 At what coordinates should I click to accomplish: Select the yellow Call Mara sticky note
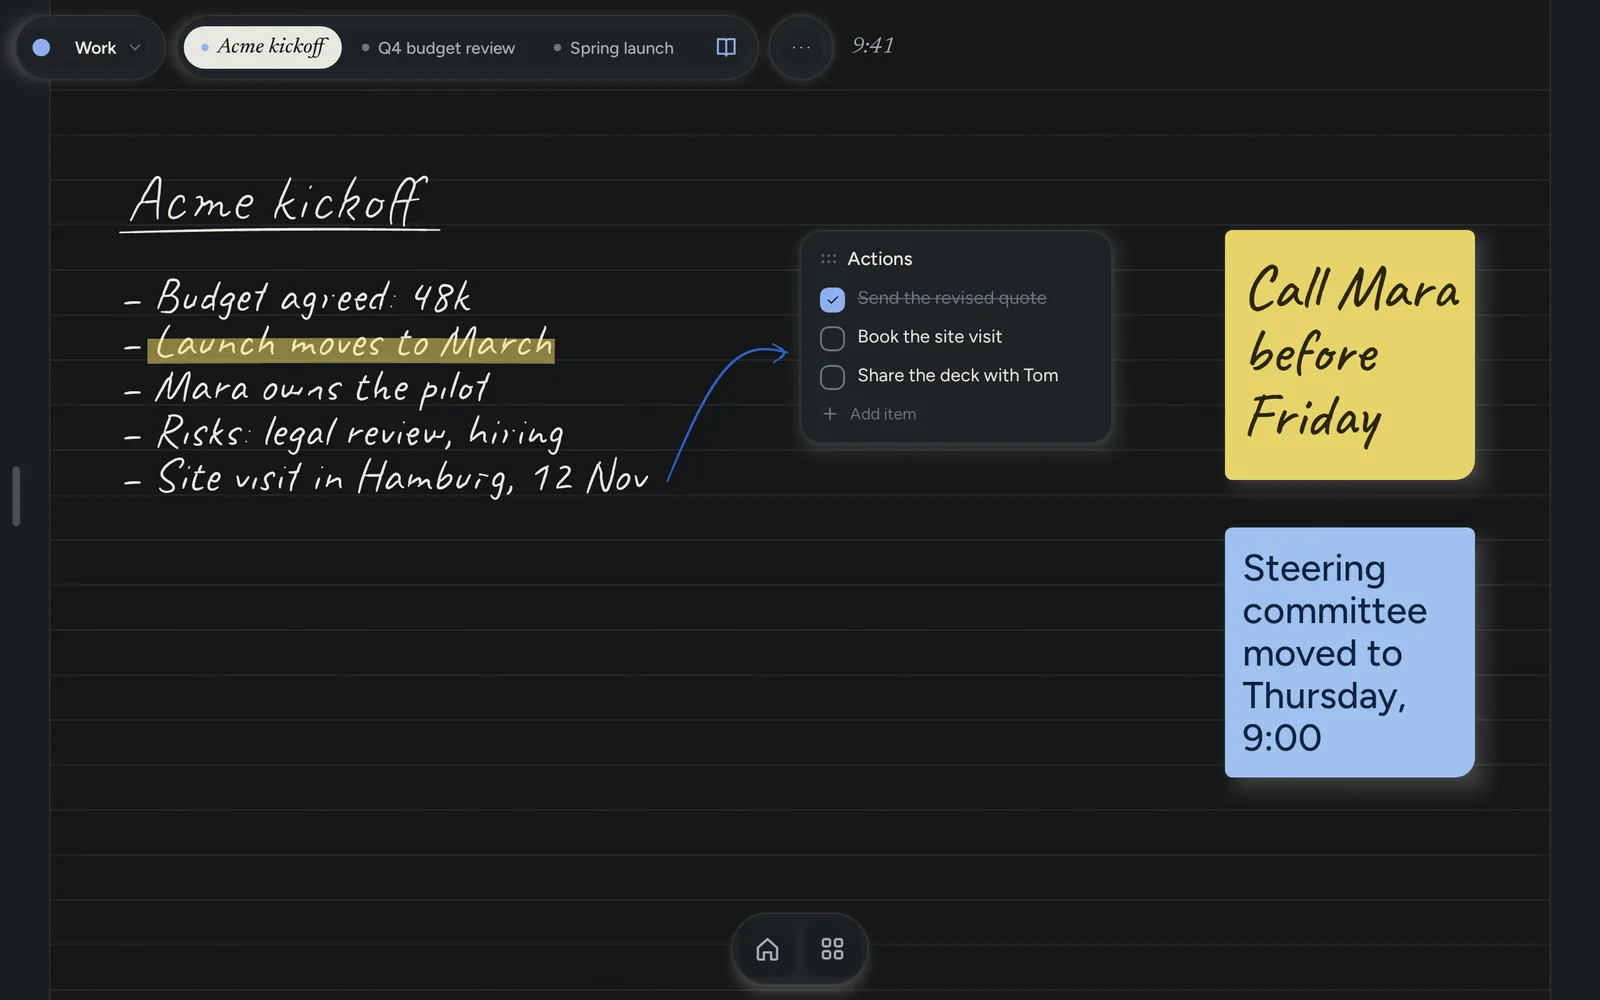(1350, 355)
